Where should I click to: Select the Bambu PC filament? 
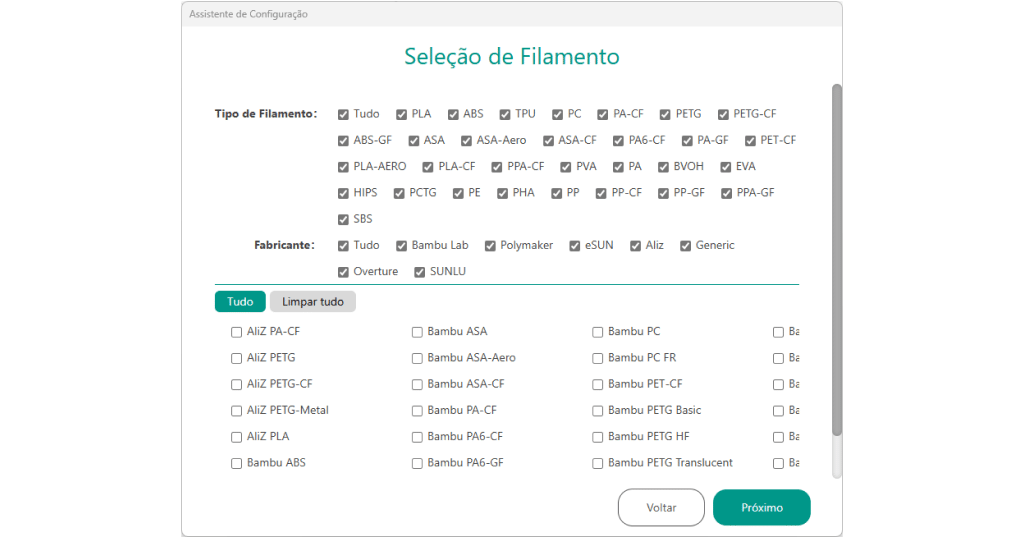[x=598, y=332]
